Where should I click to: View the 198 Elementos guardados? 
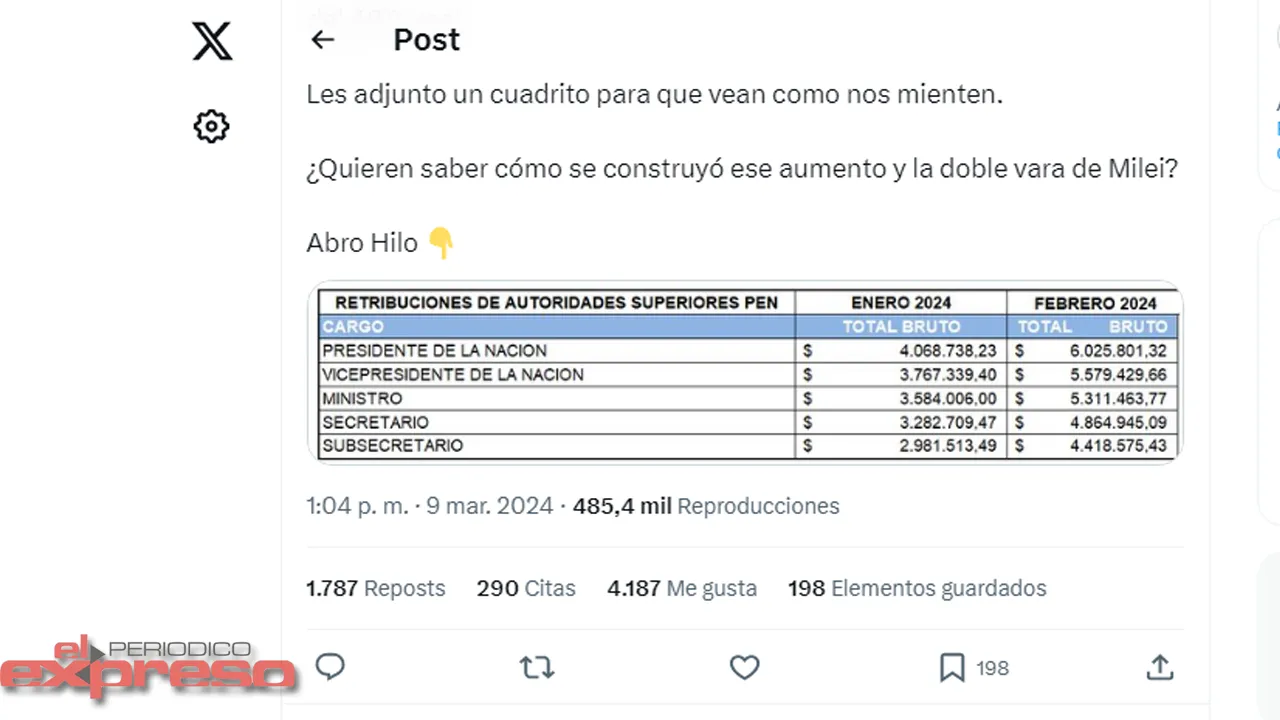pos(917,588)
